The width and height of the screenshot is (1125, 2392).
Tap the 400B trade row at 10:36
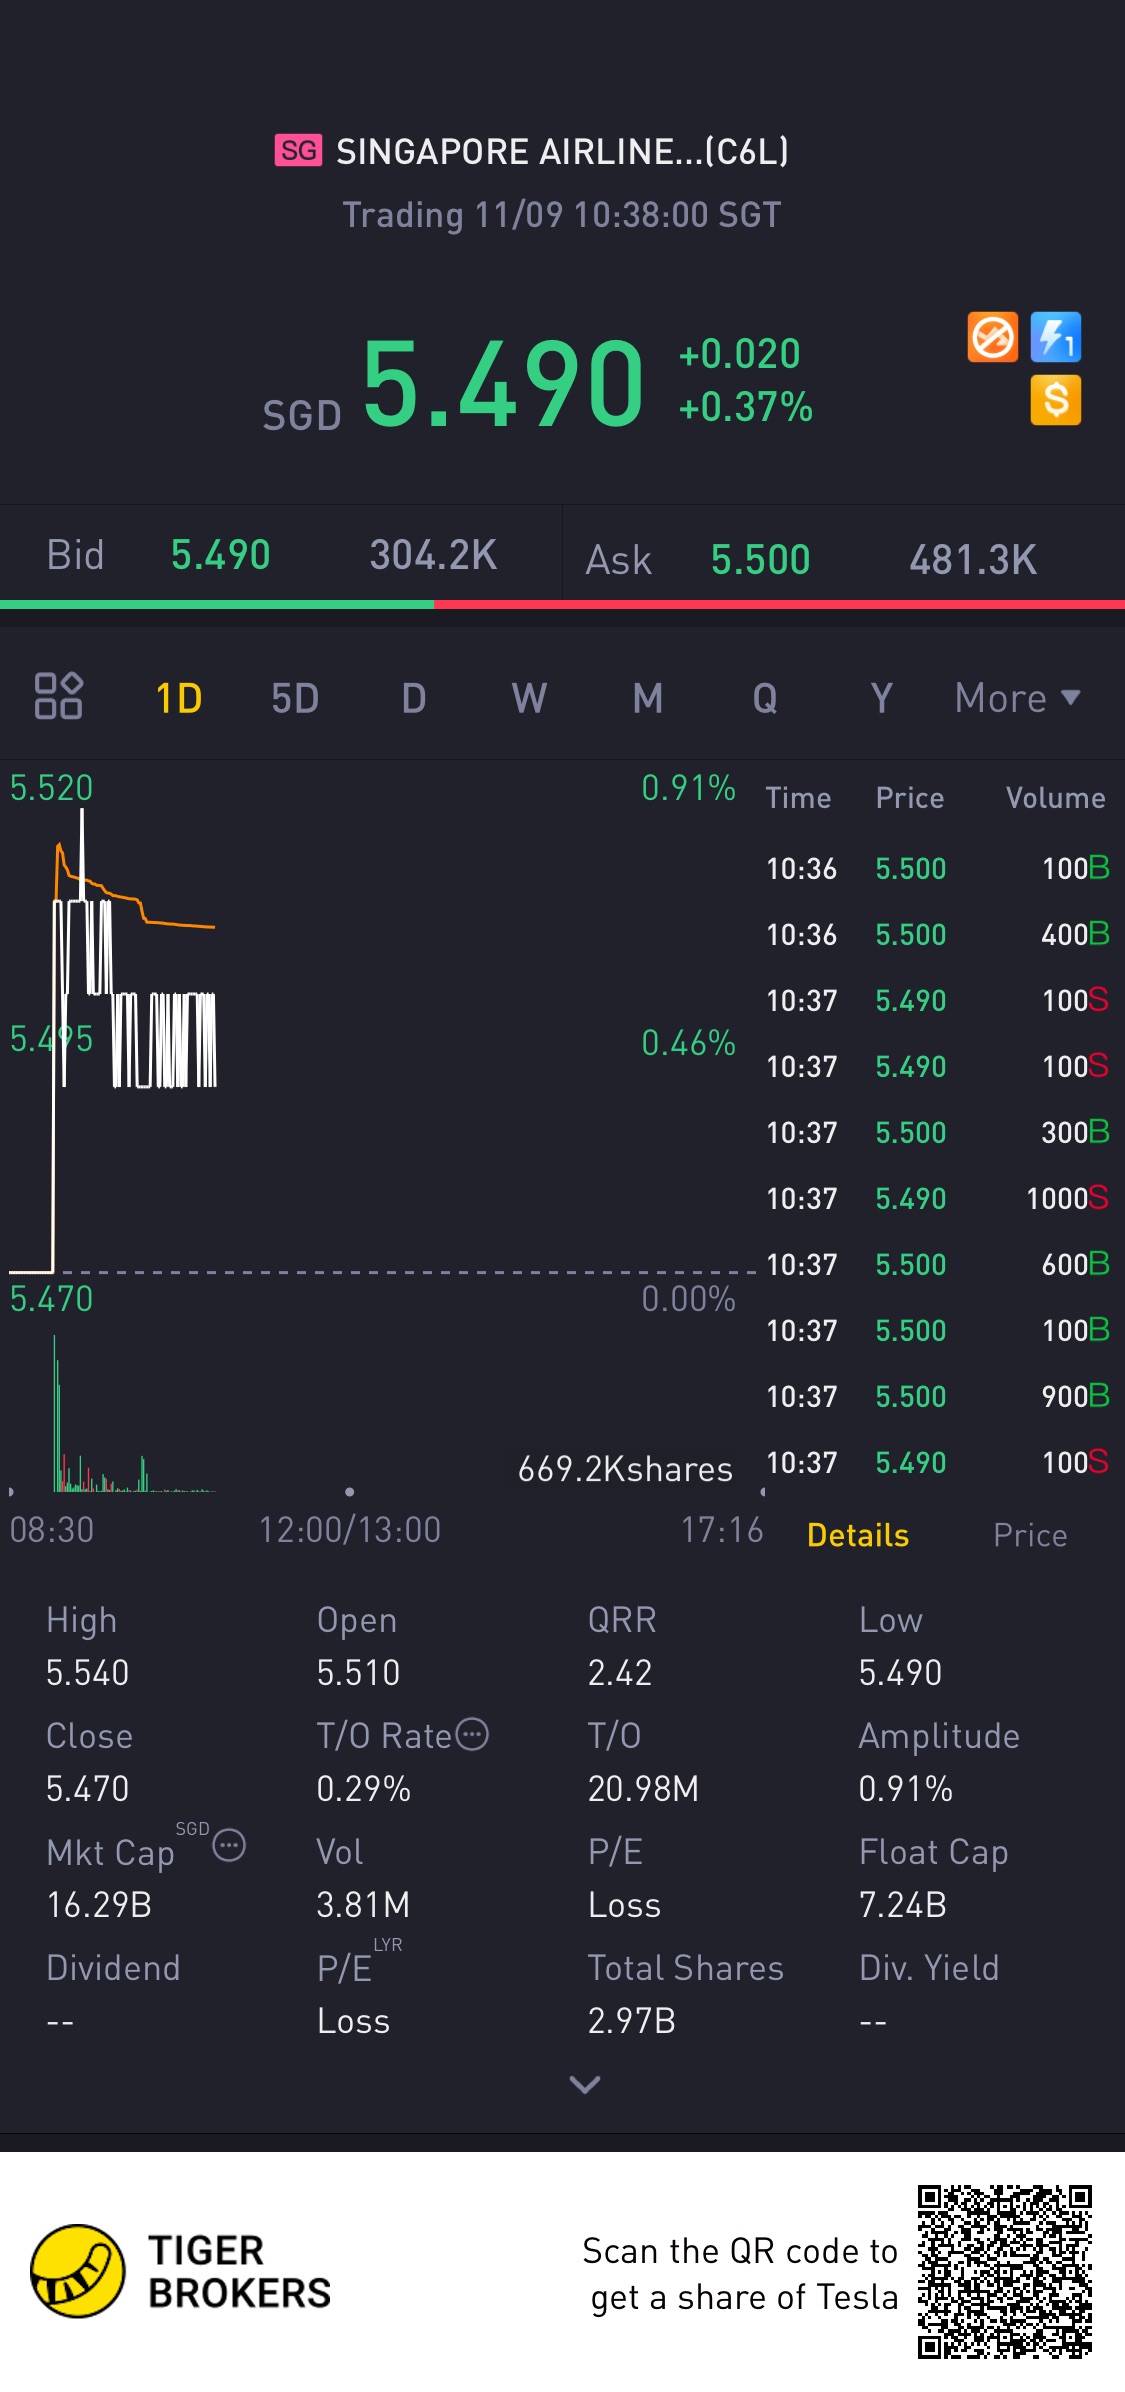pyautogui.click(x=937, y=934)
